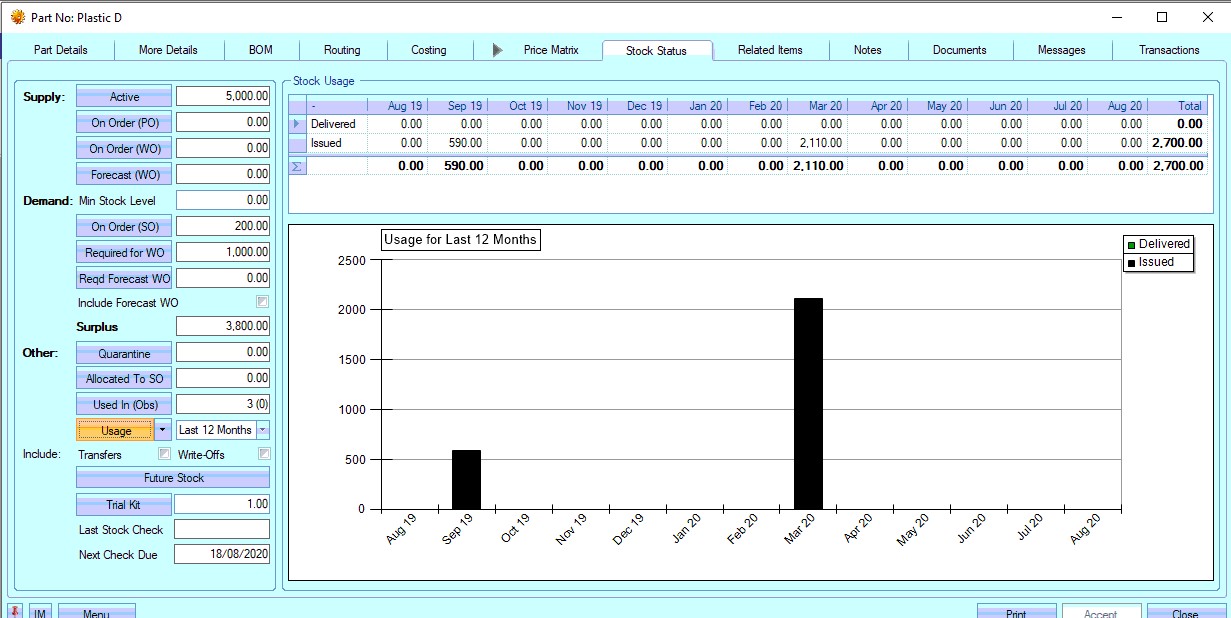Enable the Transfers checkbox

point(164,454)
